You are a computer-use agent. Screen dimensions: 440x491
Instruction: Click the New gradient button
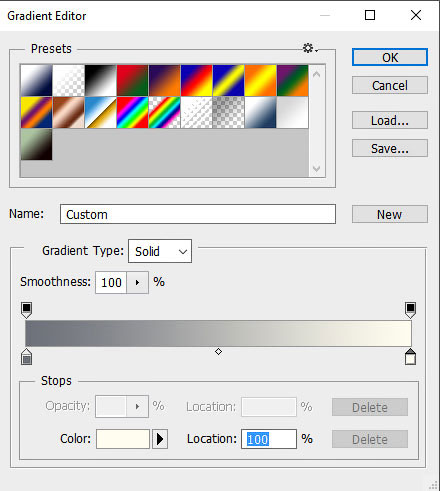[x=390, y=214]
